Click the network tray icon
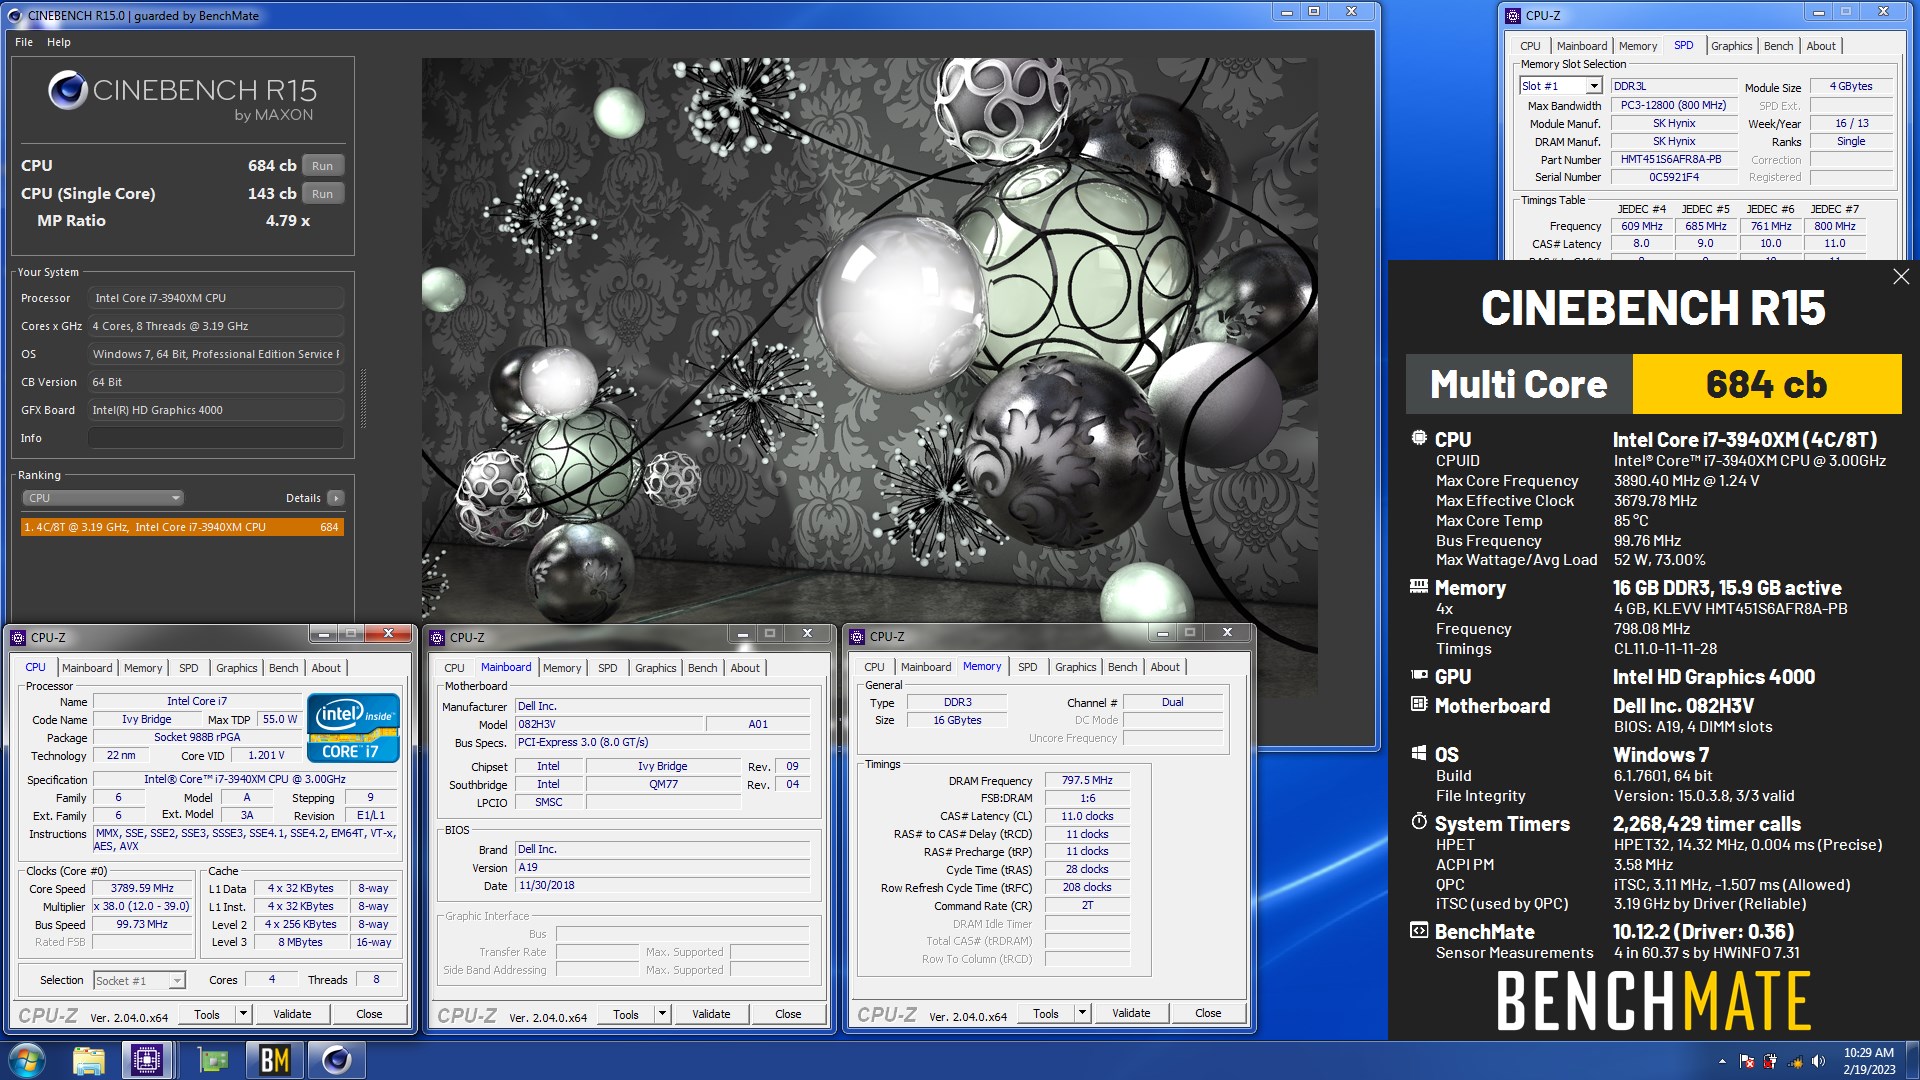 (x=1794, y=1061)
